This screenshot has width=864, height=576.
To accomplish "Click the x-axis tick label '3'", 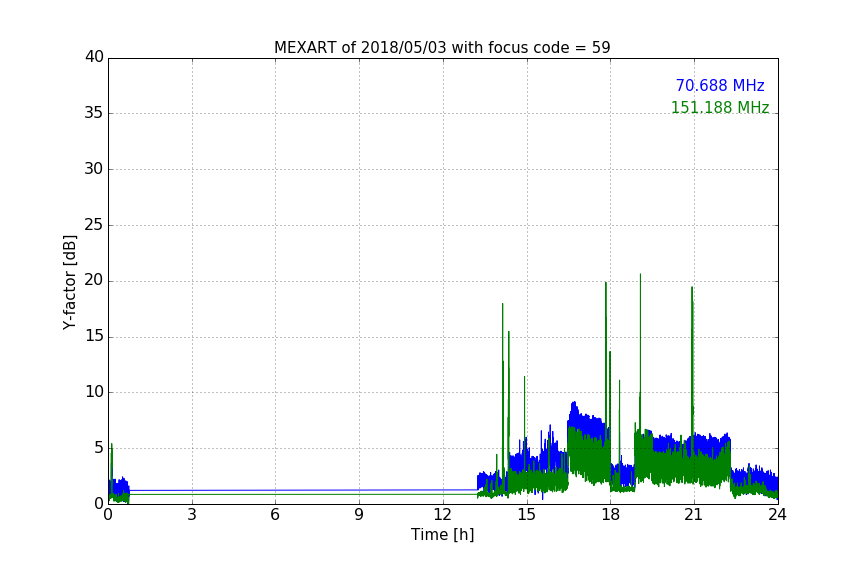I will 192,515.
